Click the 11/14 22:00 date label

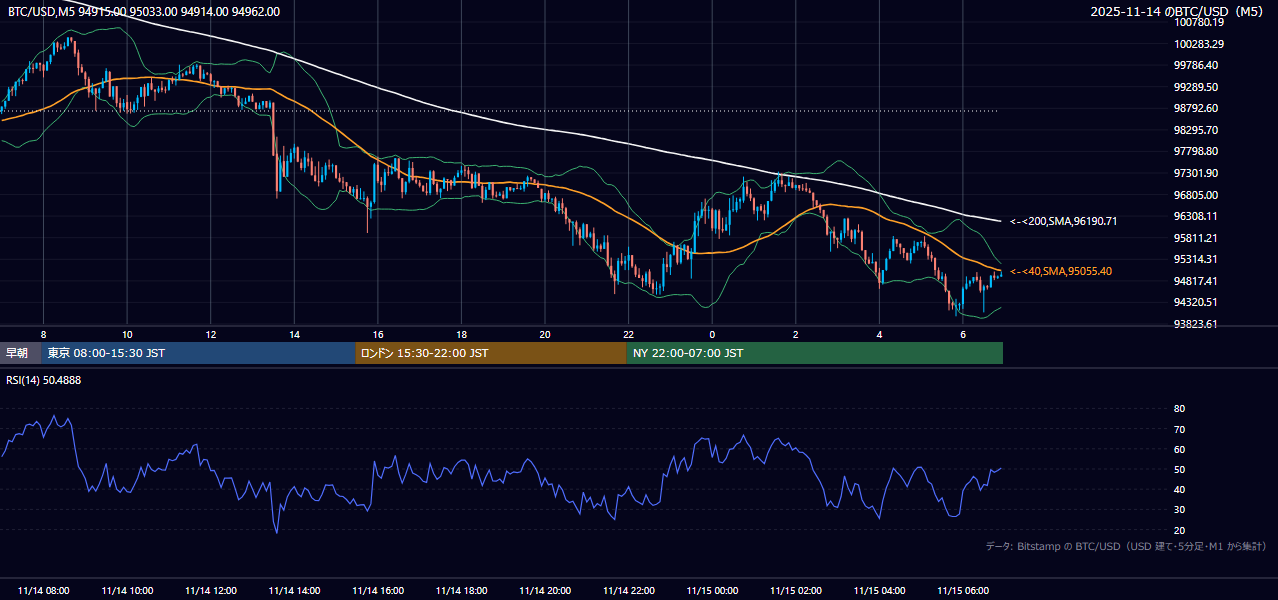[629, 591]
